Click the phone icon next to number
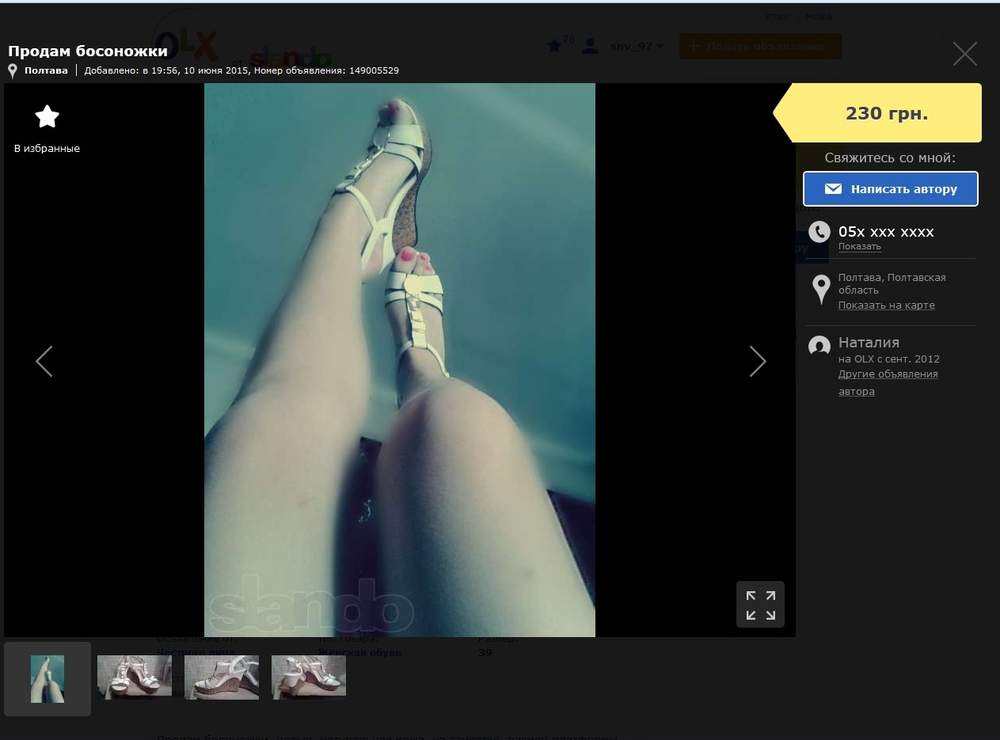This screenshot has height=740, width=1000. (x=820, y=232)
